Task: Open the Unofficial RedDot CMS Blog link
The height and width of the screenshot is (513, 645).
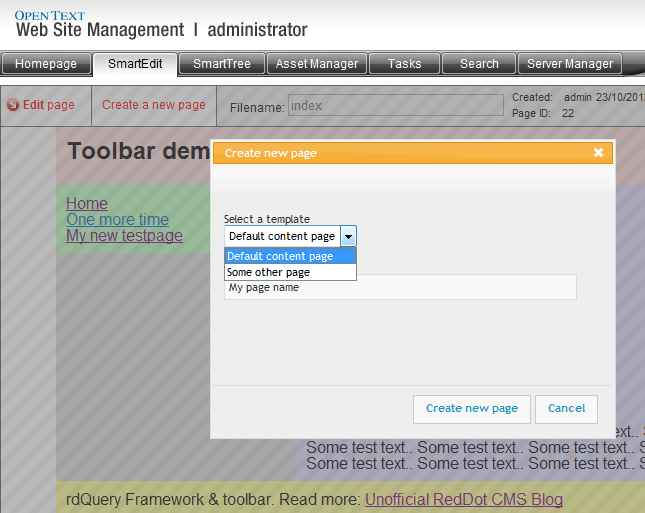Action: [x=464, y=499]
